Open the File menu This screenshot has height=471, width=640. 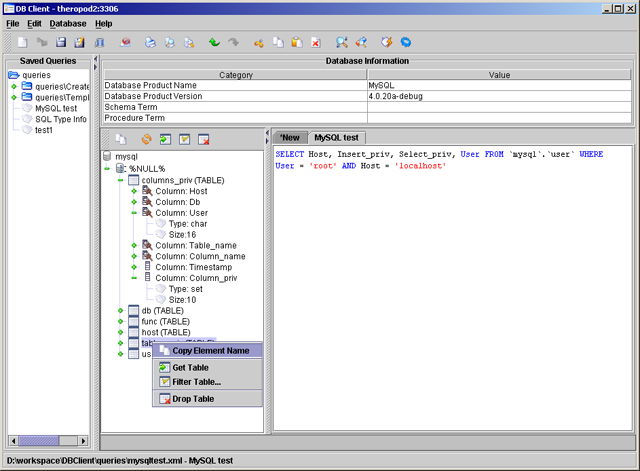[13, 24]
